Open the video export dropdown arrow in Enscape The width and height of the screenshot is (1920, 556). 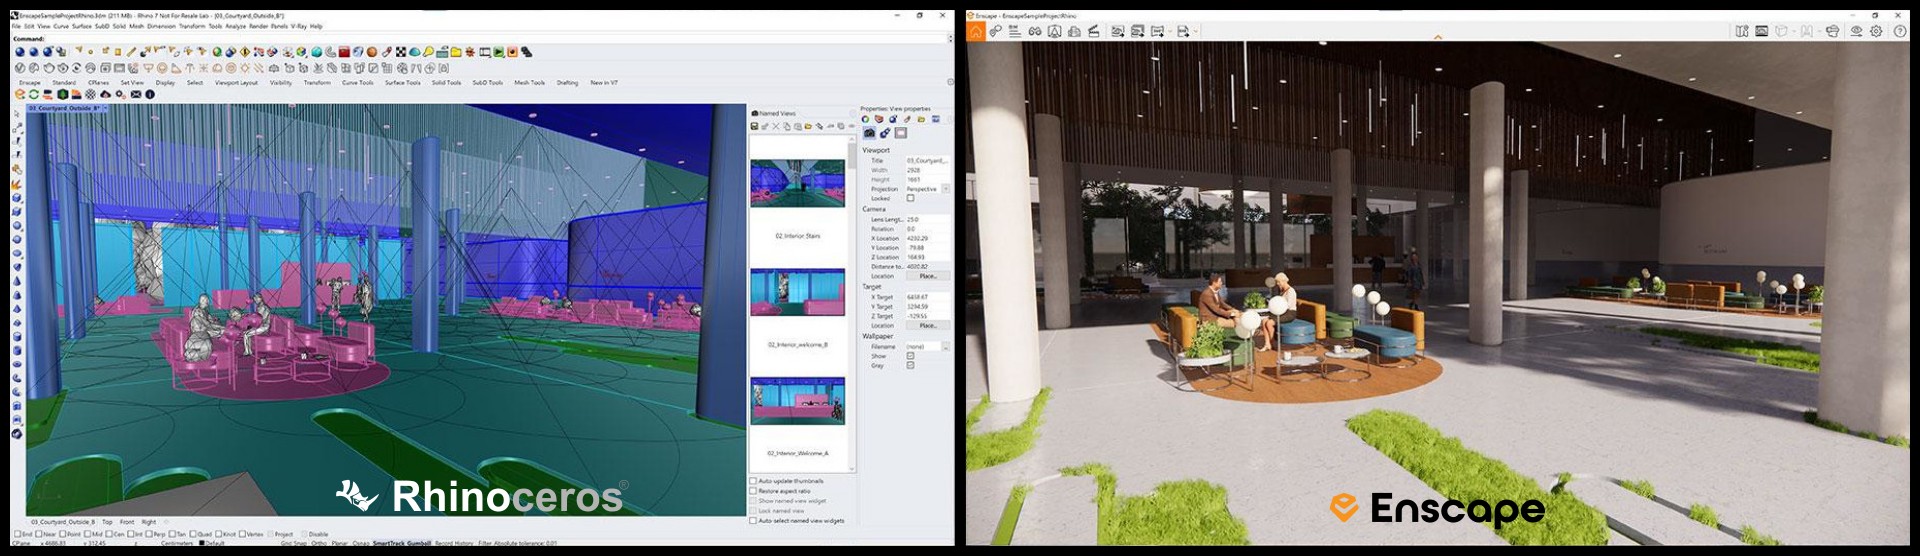coord(1170,31)
